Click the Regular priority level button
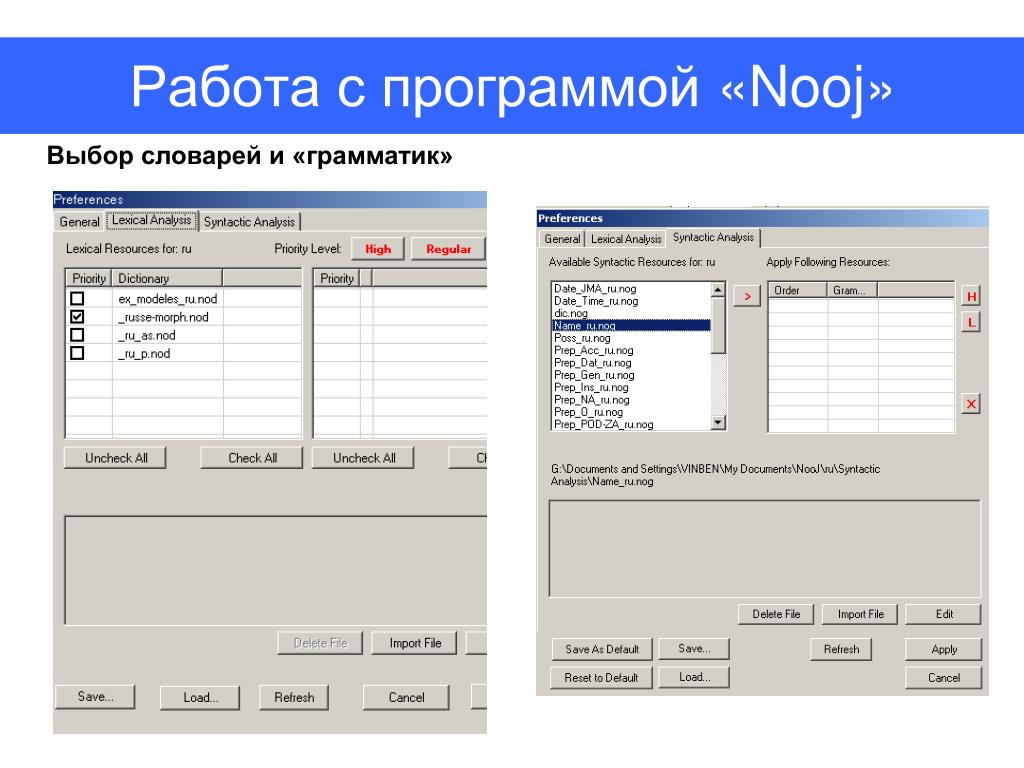Viewport: 1024px width, 768px height. [449, 249]
